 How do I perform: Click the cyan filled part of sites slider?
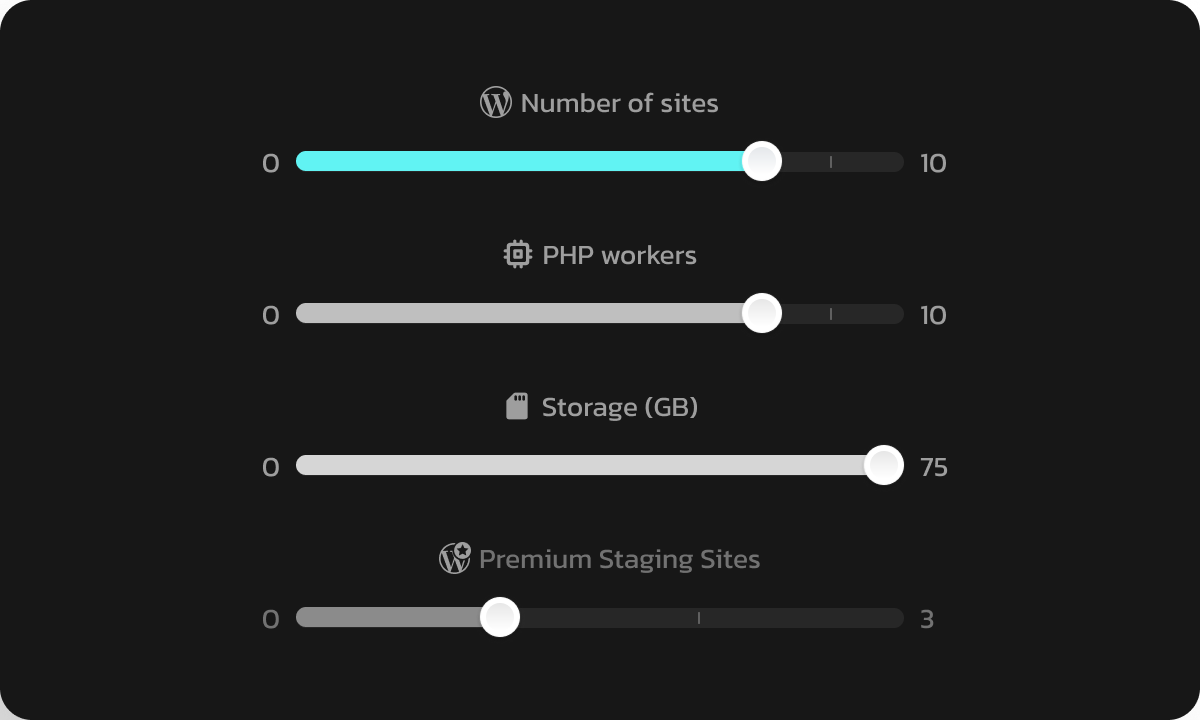[x=520, y=161]
